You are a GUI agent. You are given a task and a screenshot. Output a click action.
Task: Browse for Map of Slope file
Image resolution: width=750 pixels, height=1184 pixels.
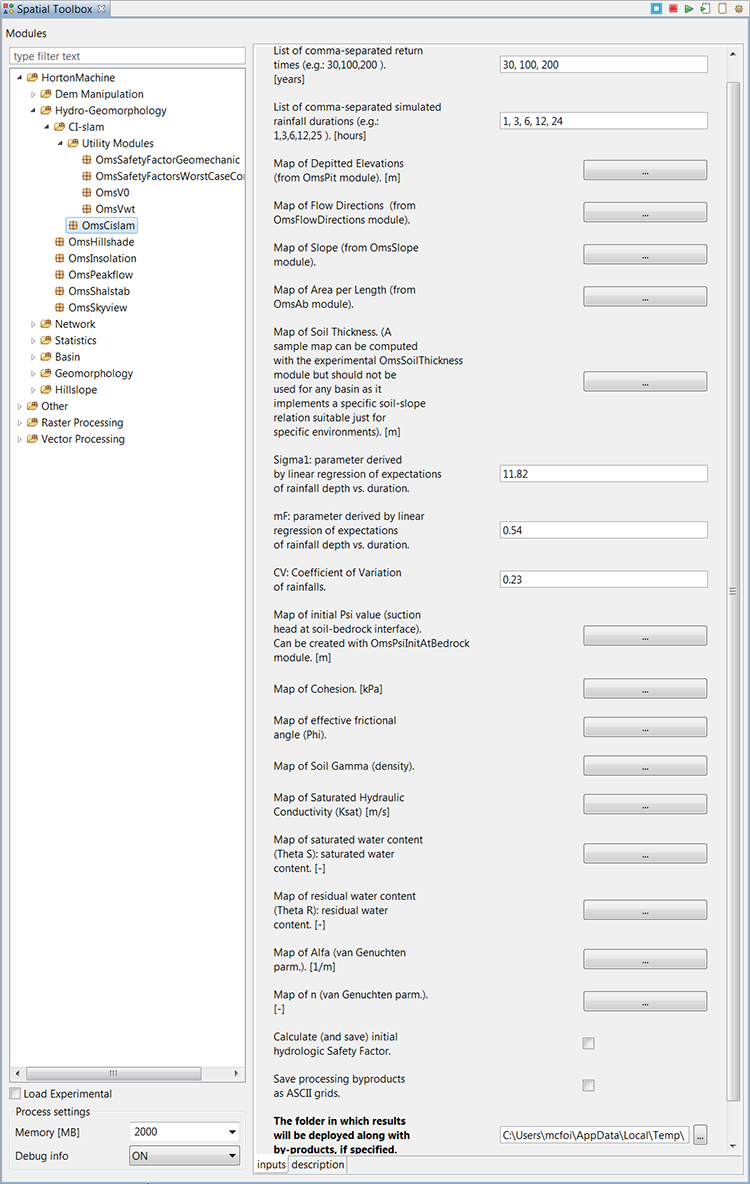pyautogui.click(x=645, y=255)
